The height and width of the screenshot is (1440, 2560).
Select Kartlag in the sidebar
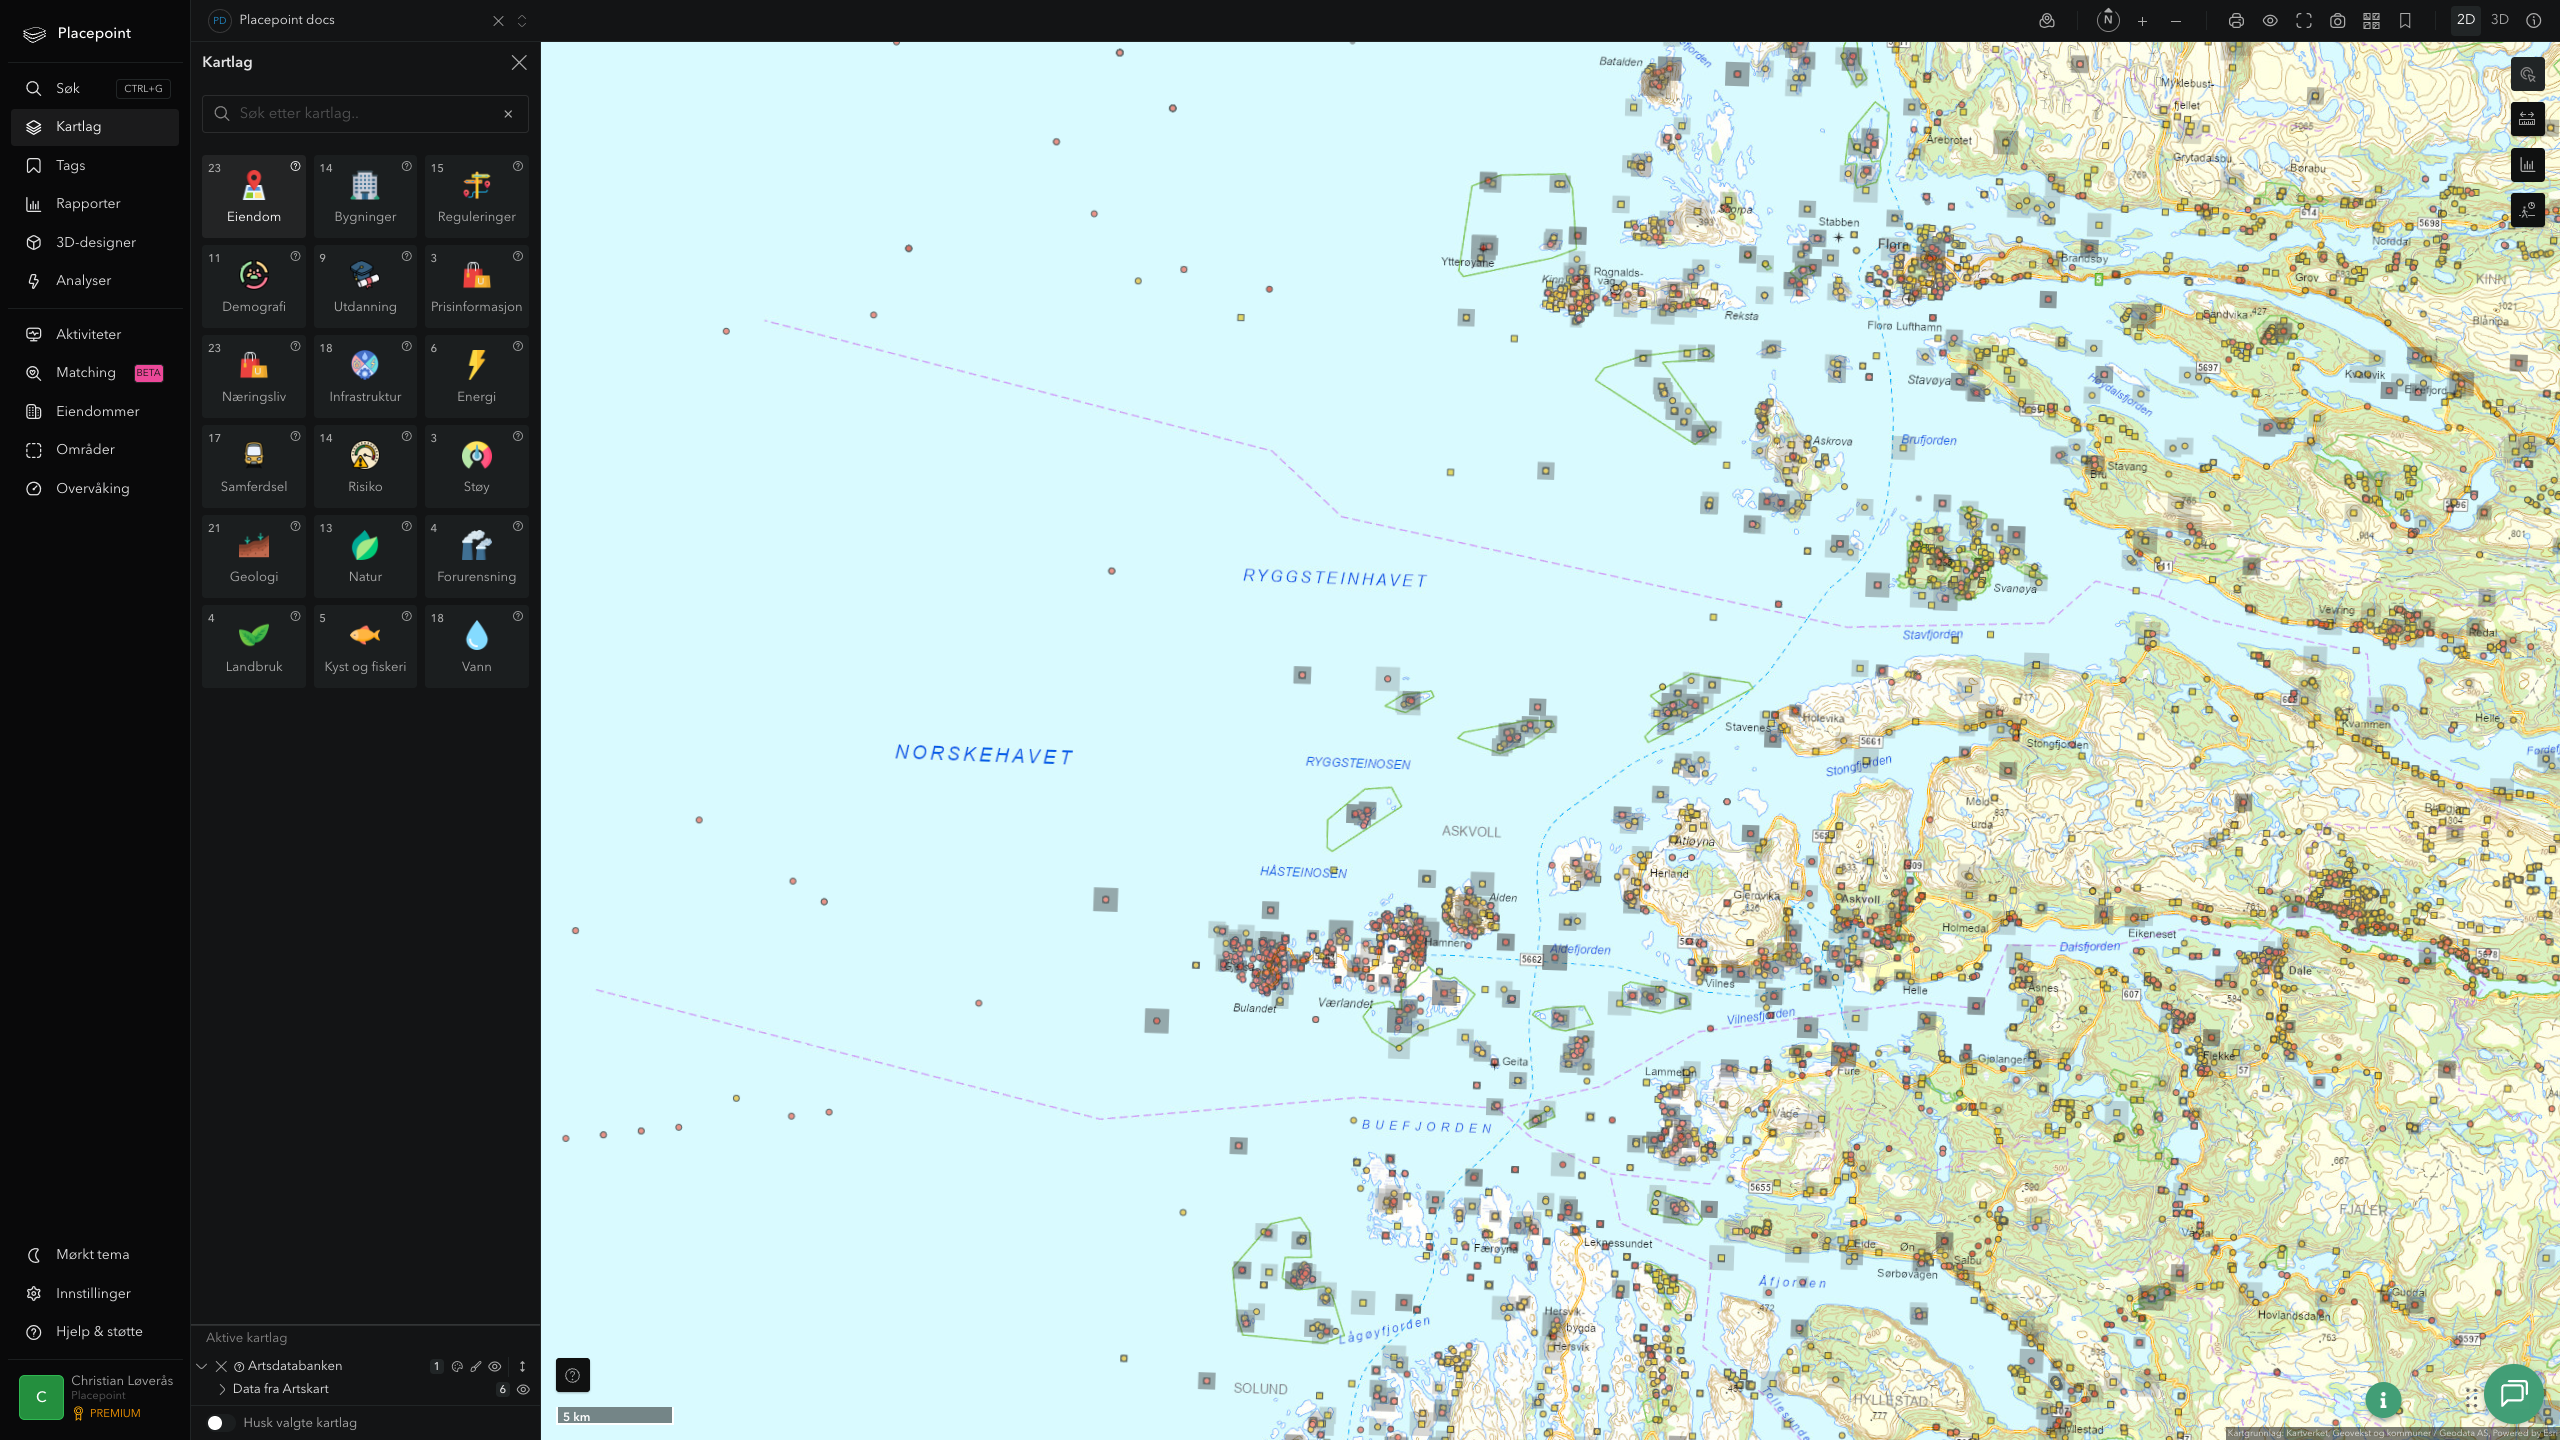point(95,127)
